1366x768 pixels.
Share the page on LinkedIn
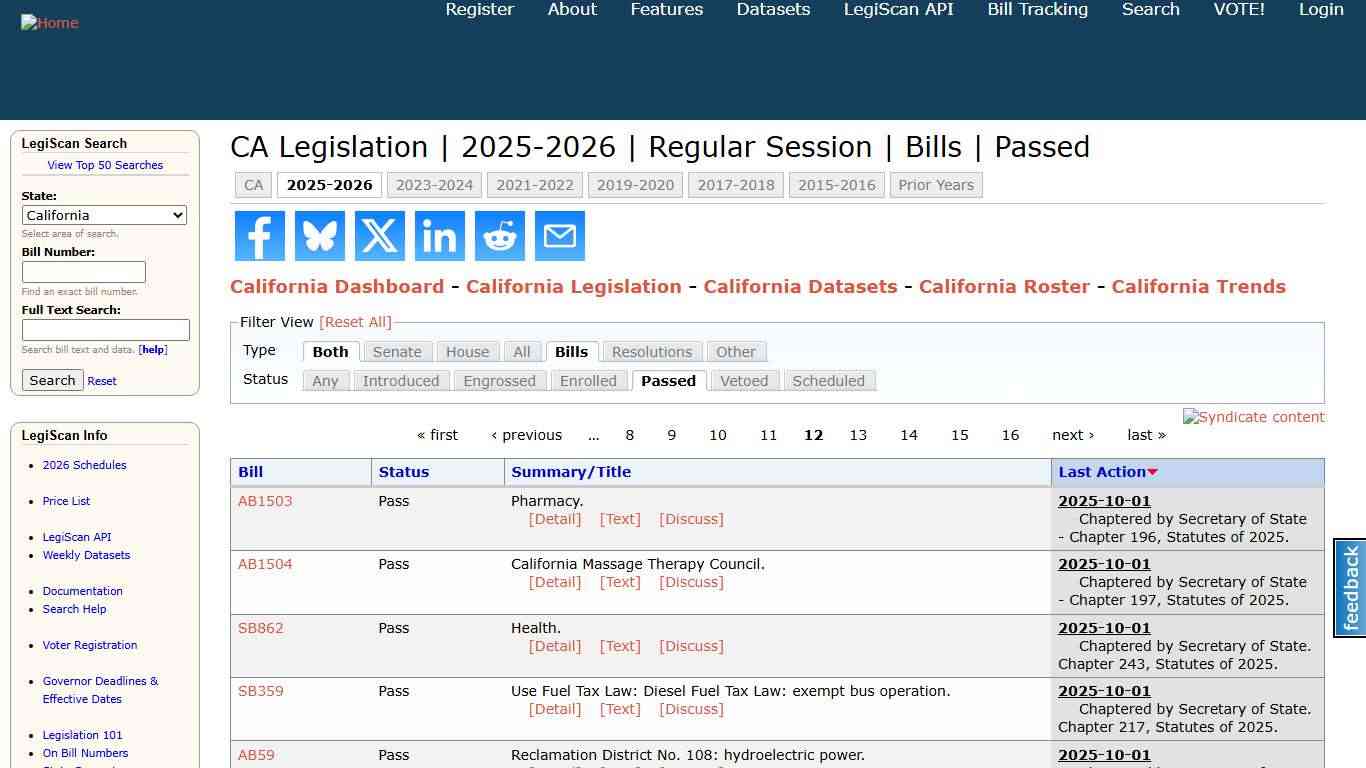tap(439, 236)
